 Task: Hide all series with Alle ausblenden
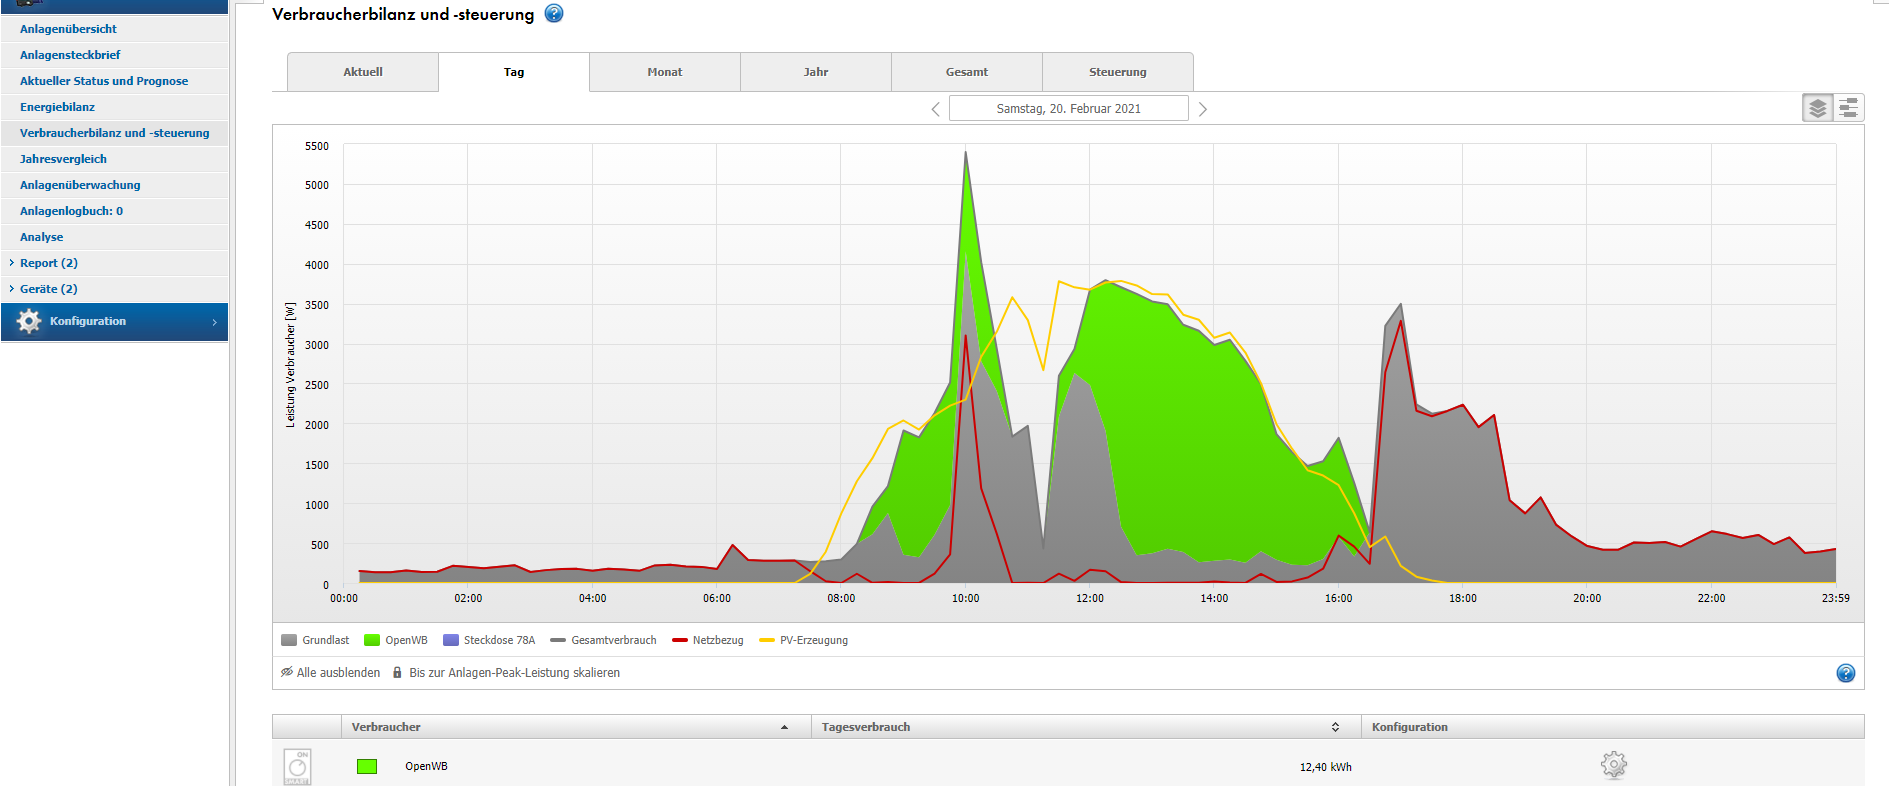(x=330, y=673)
